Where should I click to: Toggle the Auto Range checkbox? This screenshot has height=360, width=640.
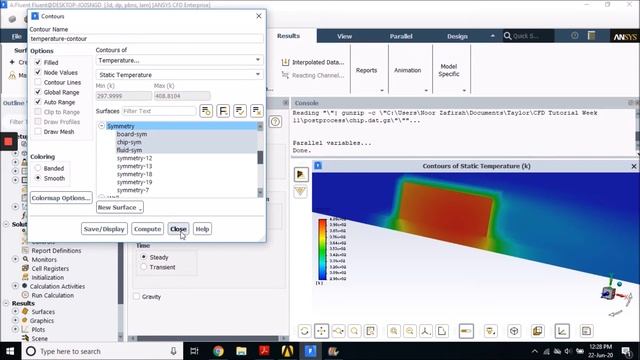pos(38,102)
